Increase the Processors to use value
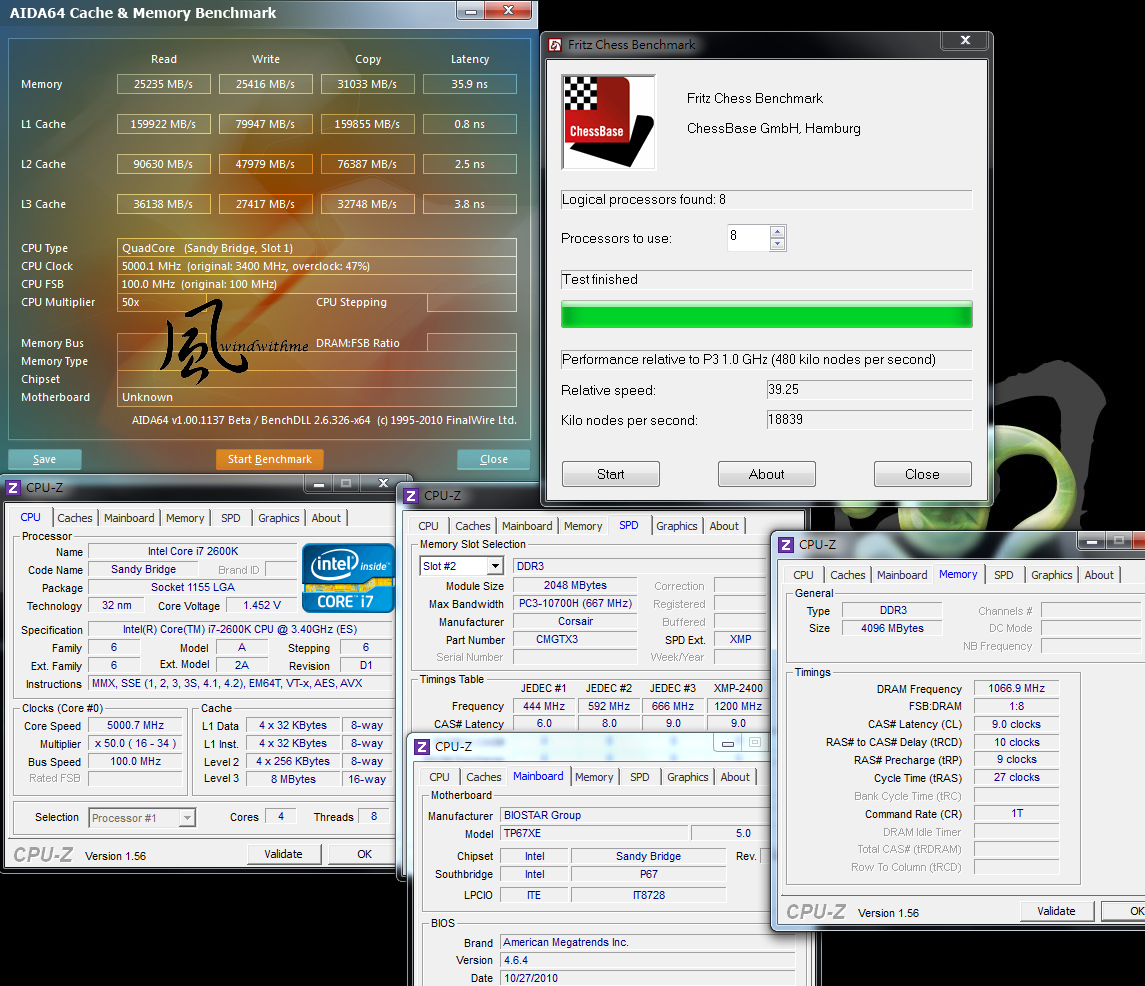The width and height of the screenshot is (1145, 986). coord(778,232)
